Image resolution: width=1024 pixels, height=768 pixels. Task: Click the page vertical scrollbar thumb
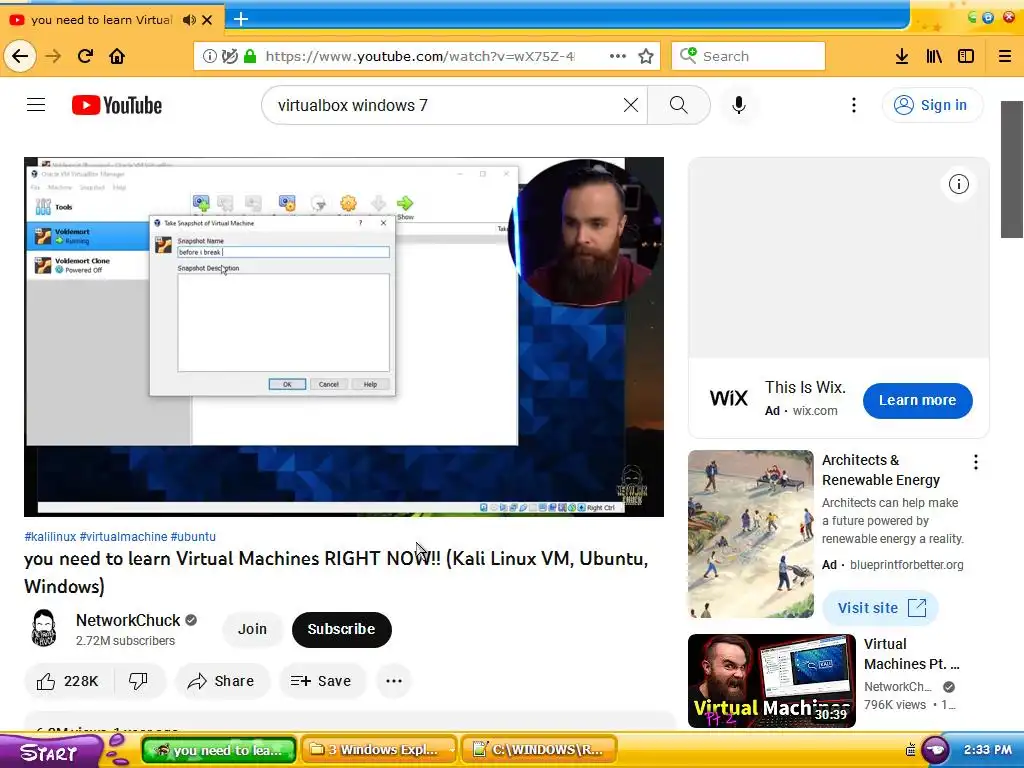click(x=1012, y=169)
